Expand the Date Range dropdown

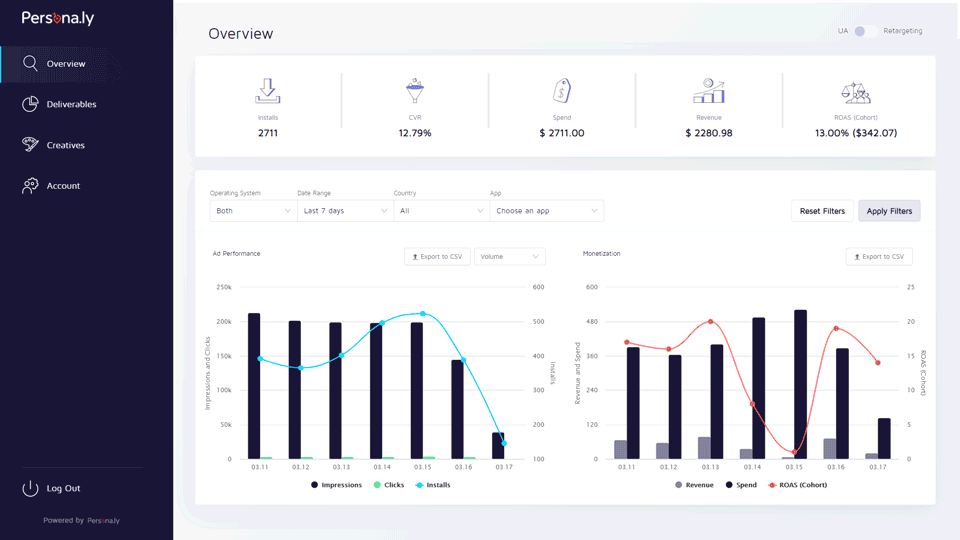click(345, 211)
